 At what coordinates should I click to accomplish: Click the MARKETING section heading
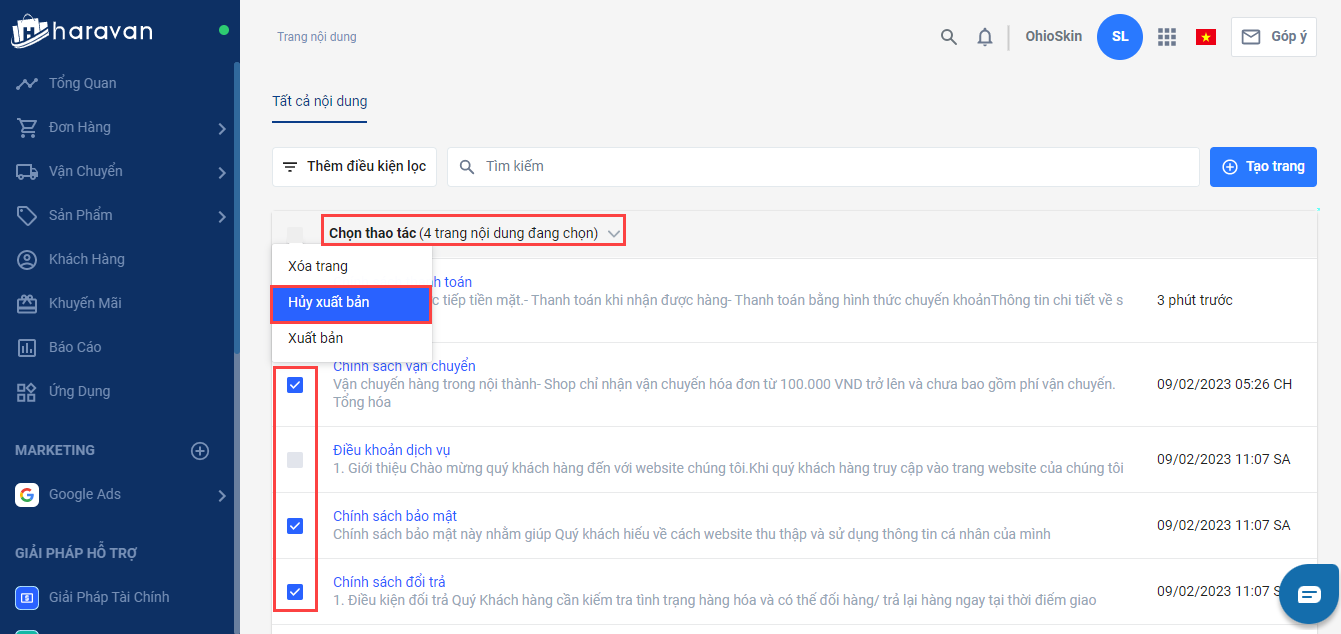[55, 450]
